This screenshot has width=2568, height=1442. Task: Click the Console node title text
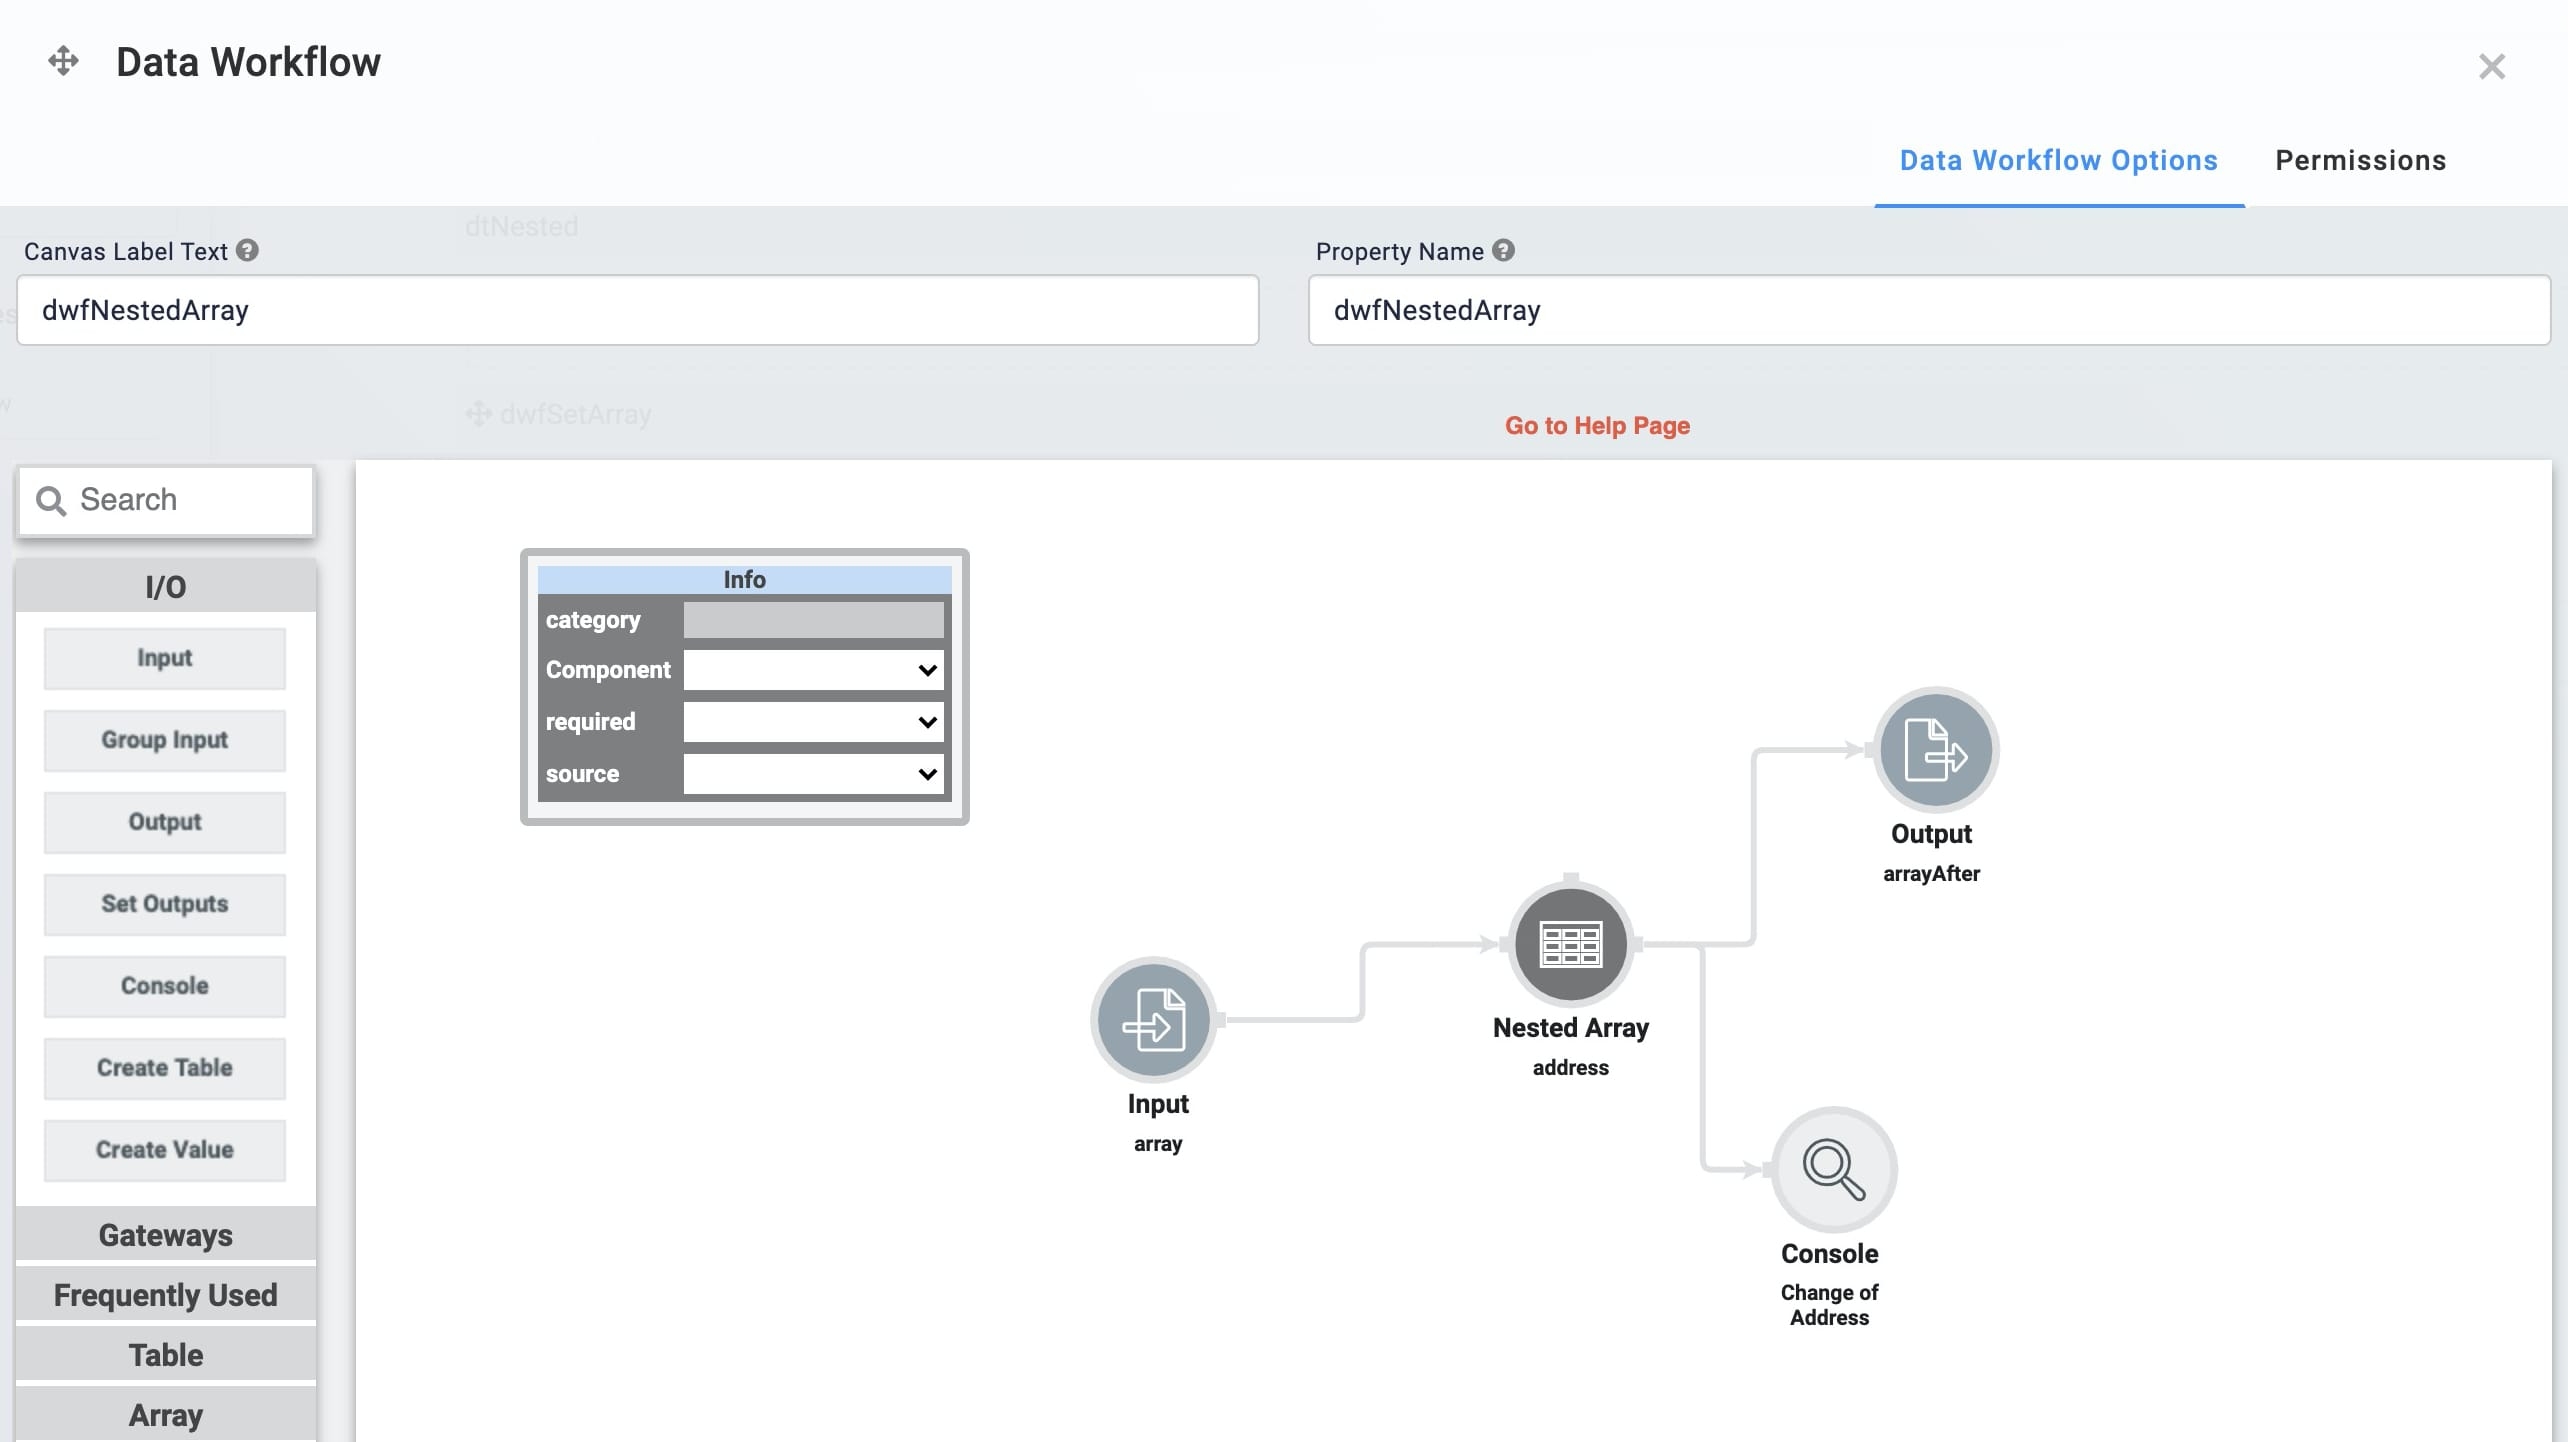tap(1829, 1254)
